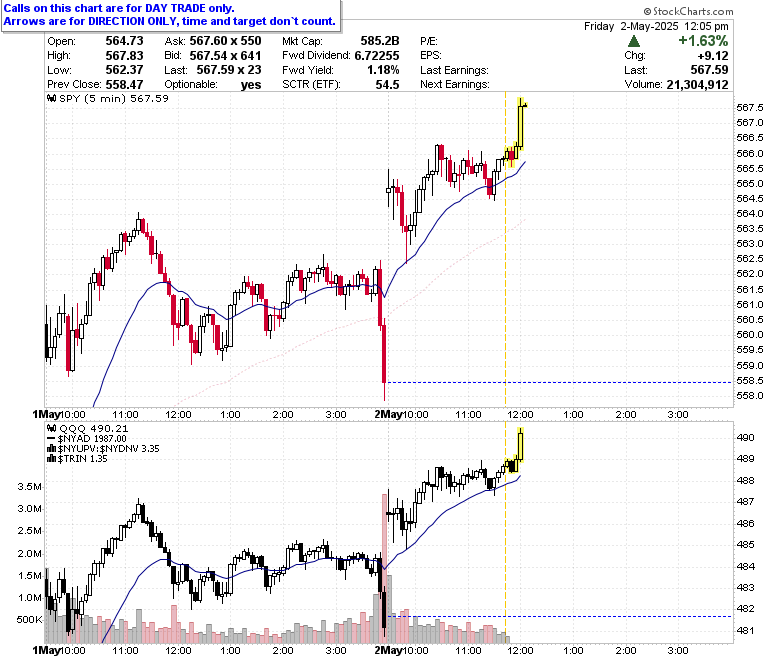Click the DAY TRADE only notice line
The width and height of the screenshot is (780, 659).
pos(119,8)
